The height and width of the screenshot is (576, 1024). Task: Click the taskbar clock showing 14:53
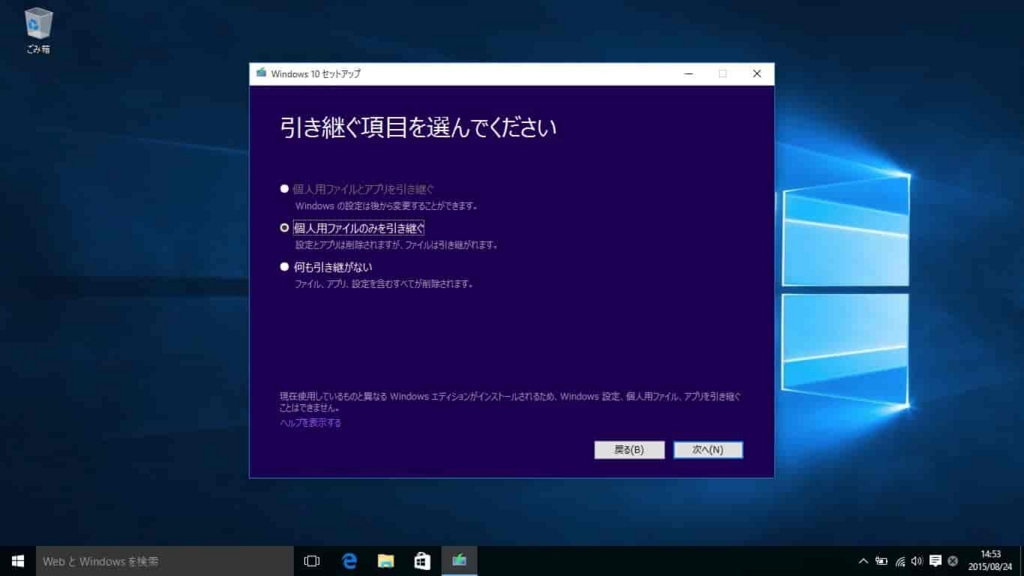pos(990,561)
